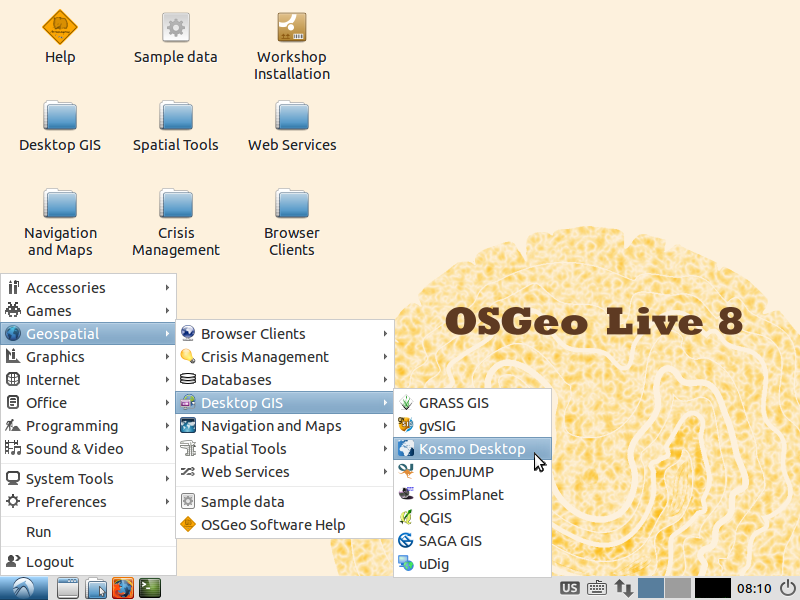
Task: Click Logout in the main menu
Action: [x=88, y=562]
